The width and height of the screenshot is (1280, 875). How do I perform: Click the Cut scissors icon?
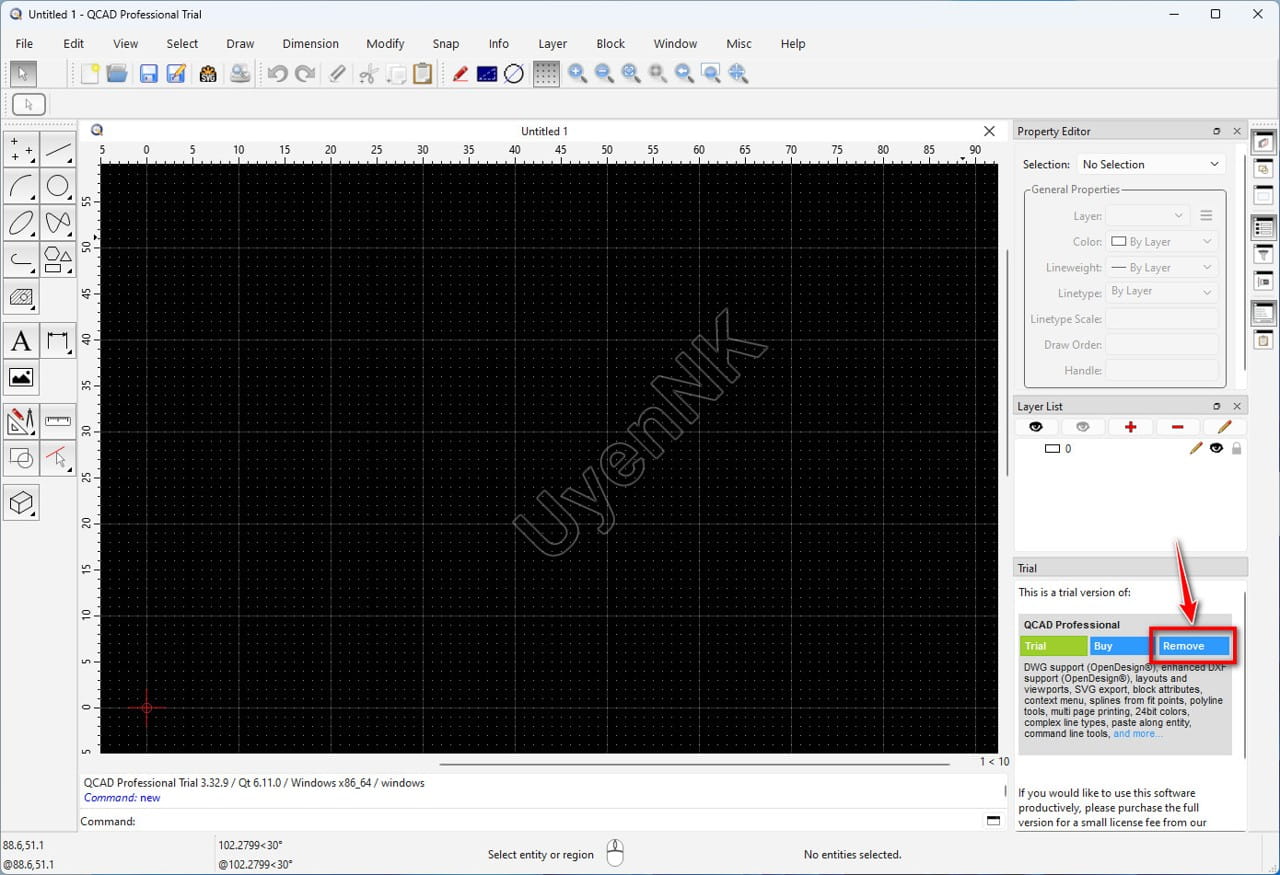[367, 73]
